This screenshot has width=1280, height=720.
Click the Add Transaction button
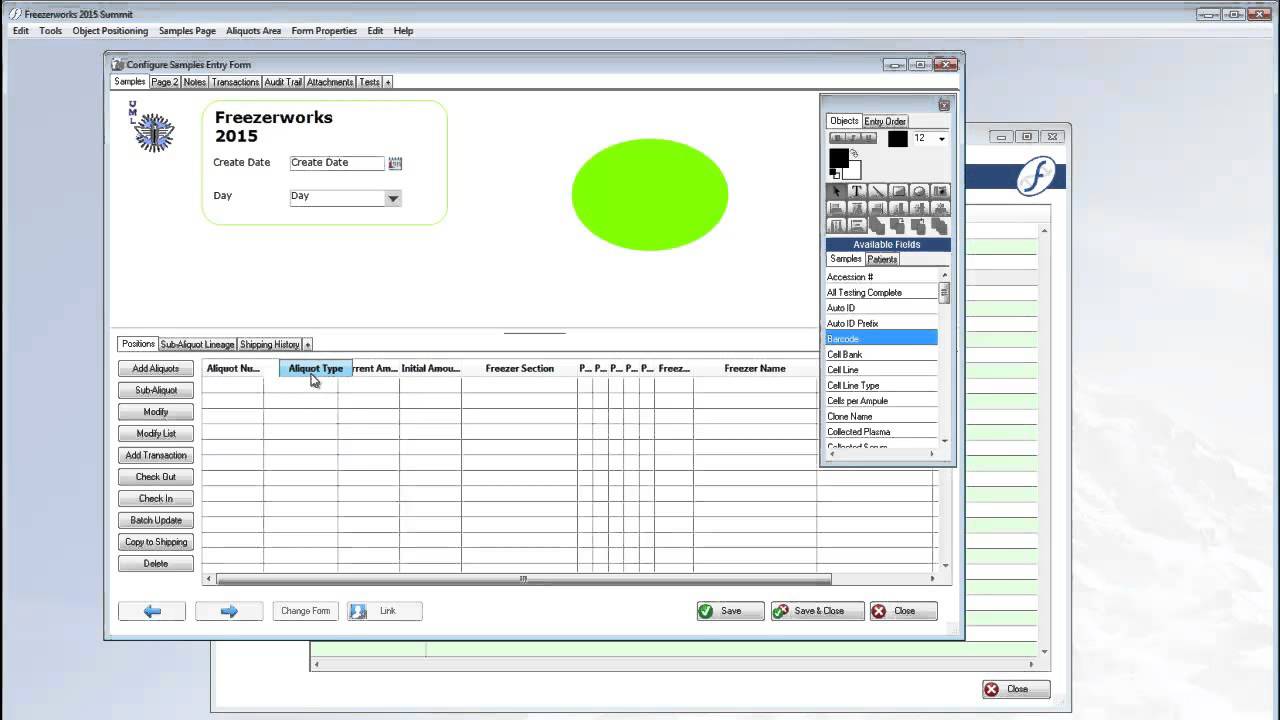pyautogui.click(x=156, y=455)
